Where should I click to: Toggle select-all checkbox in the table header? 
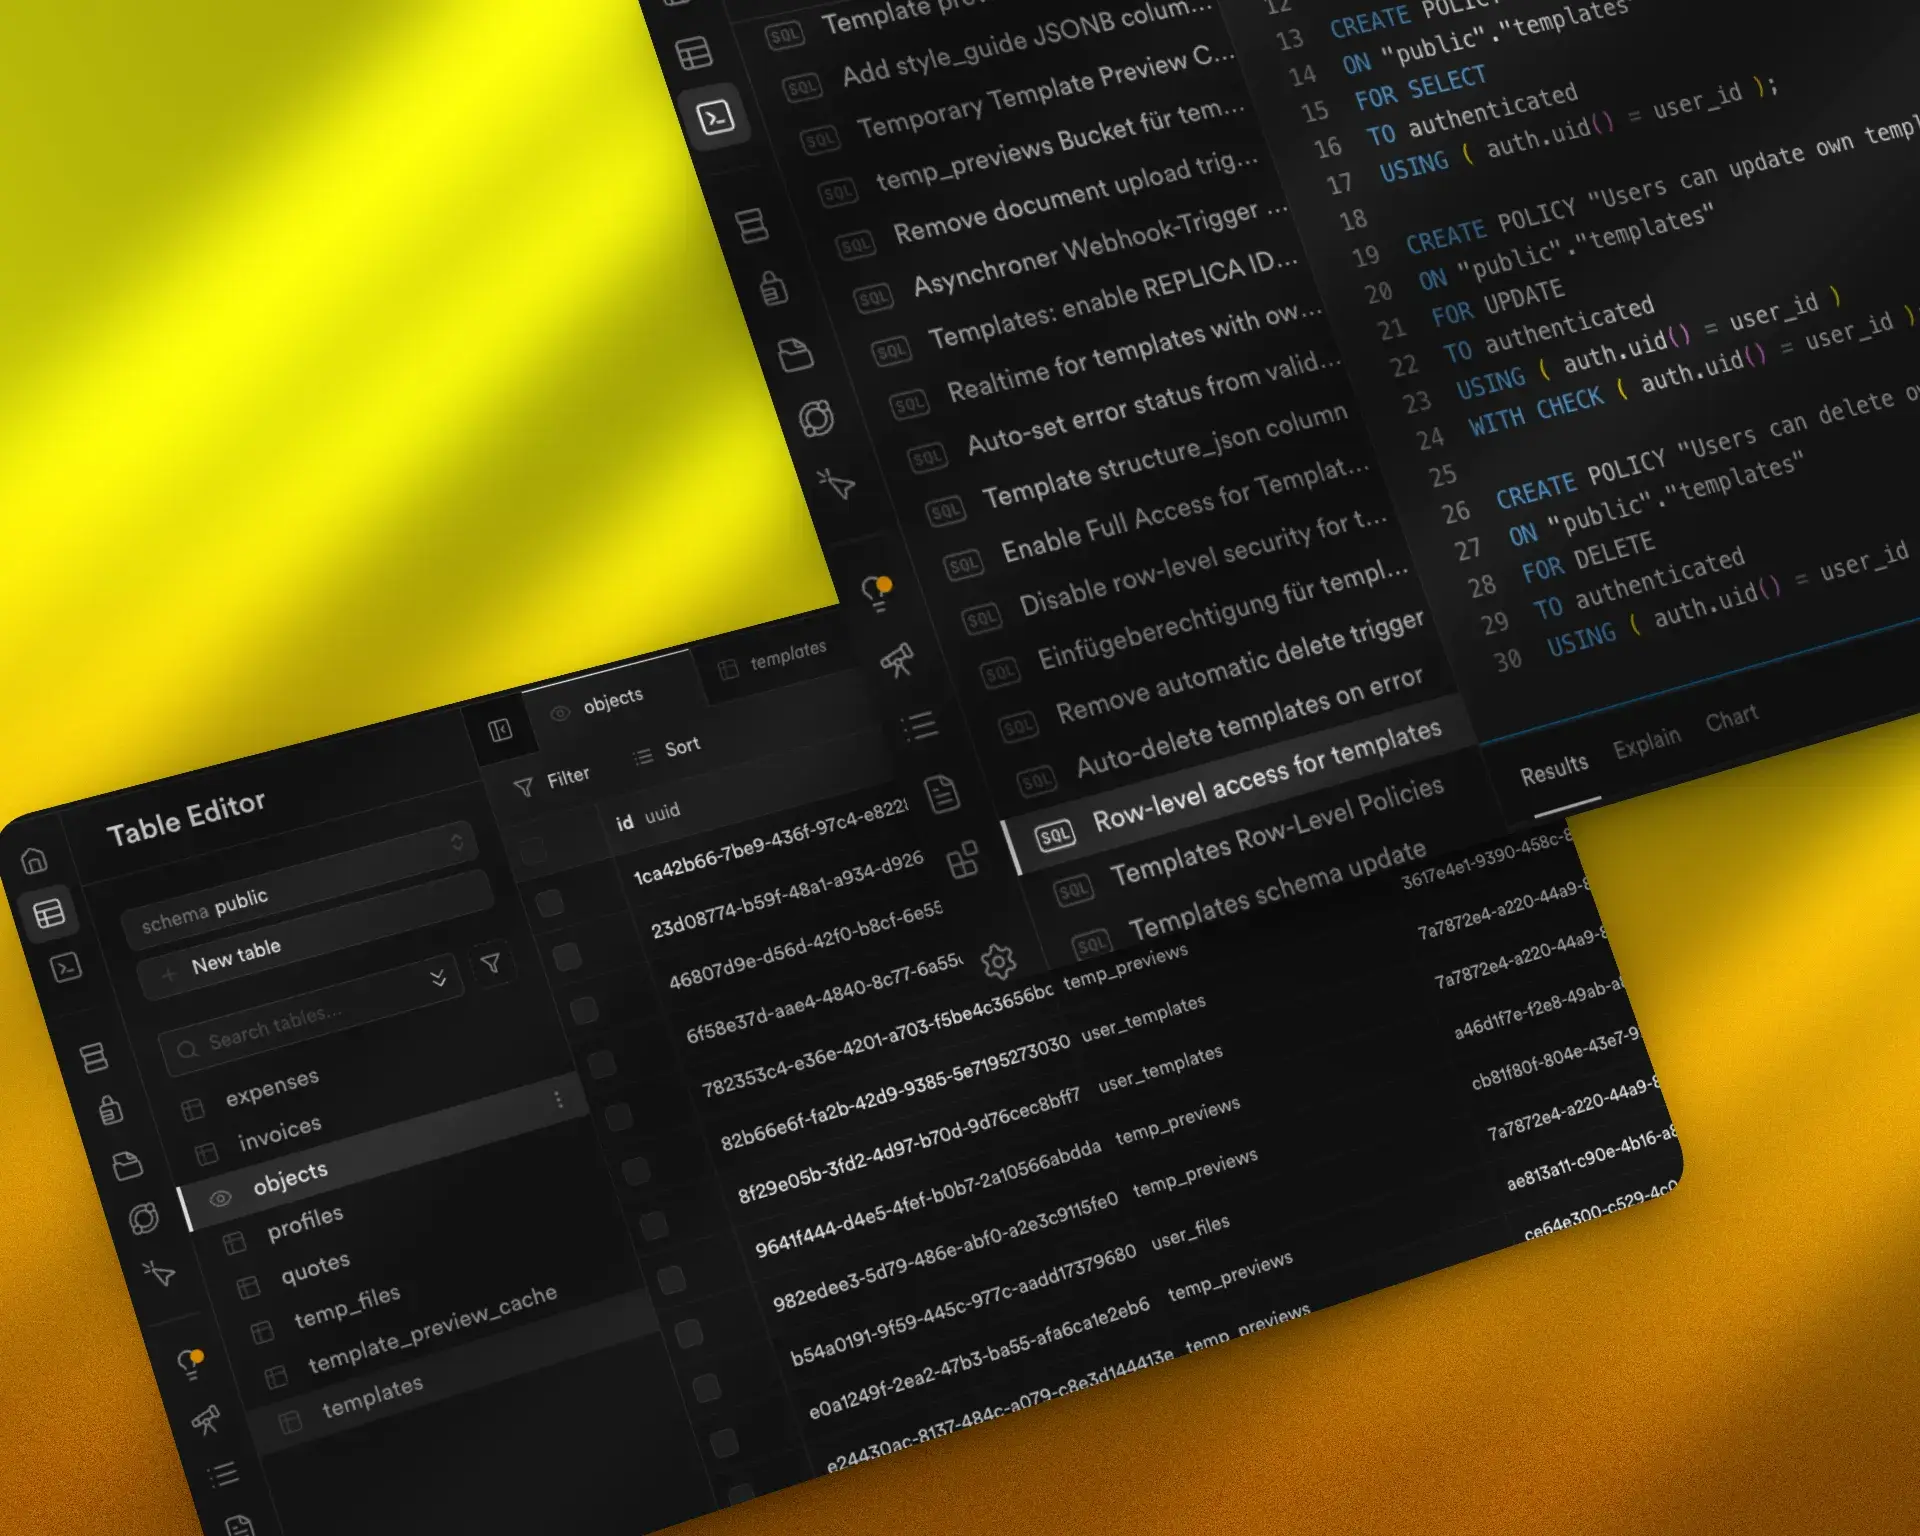[x=532, y=850]
